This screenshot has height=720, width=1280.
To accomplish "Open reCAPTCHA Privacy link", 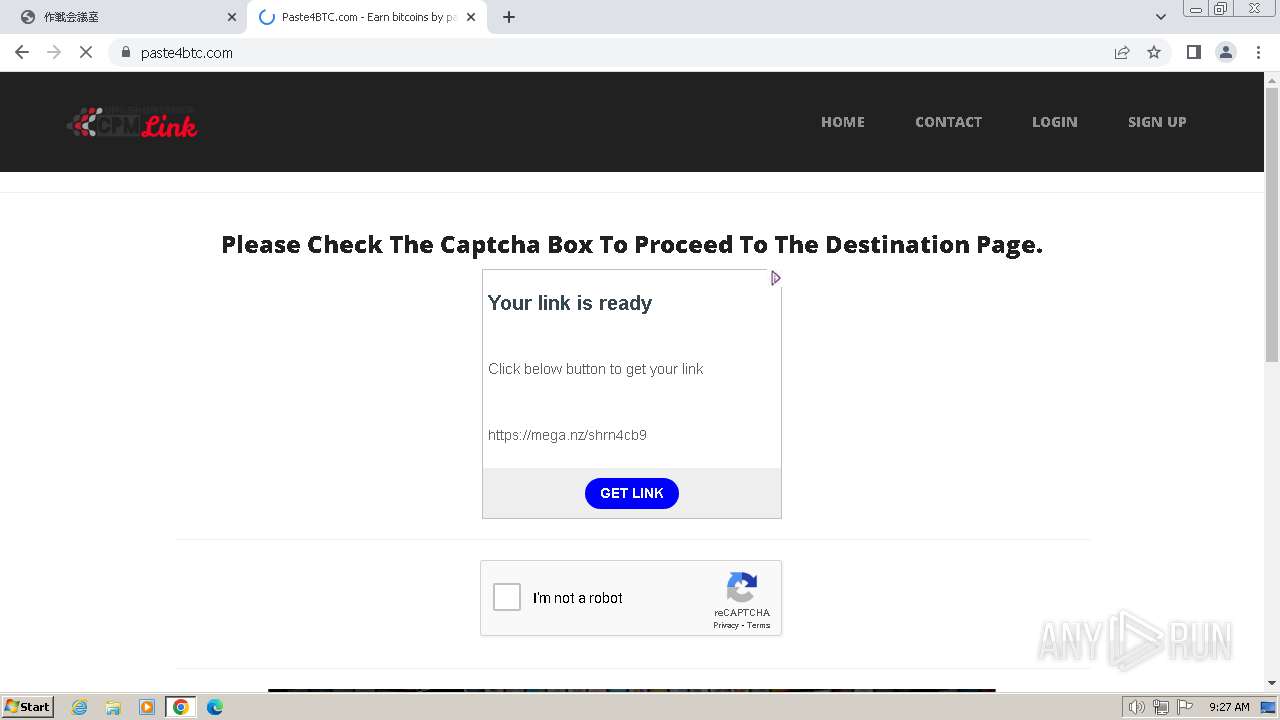I will pyautogui.click(x=726, y=625).
